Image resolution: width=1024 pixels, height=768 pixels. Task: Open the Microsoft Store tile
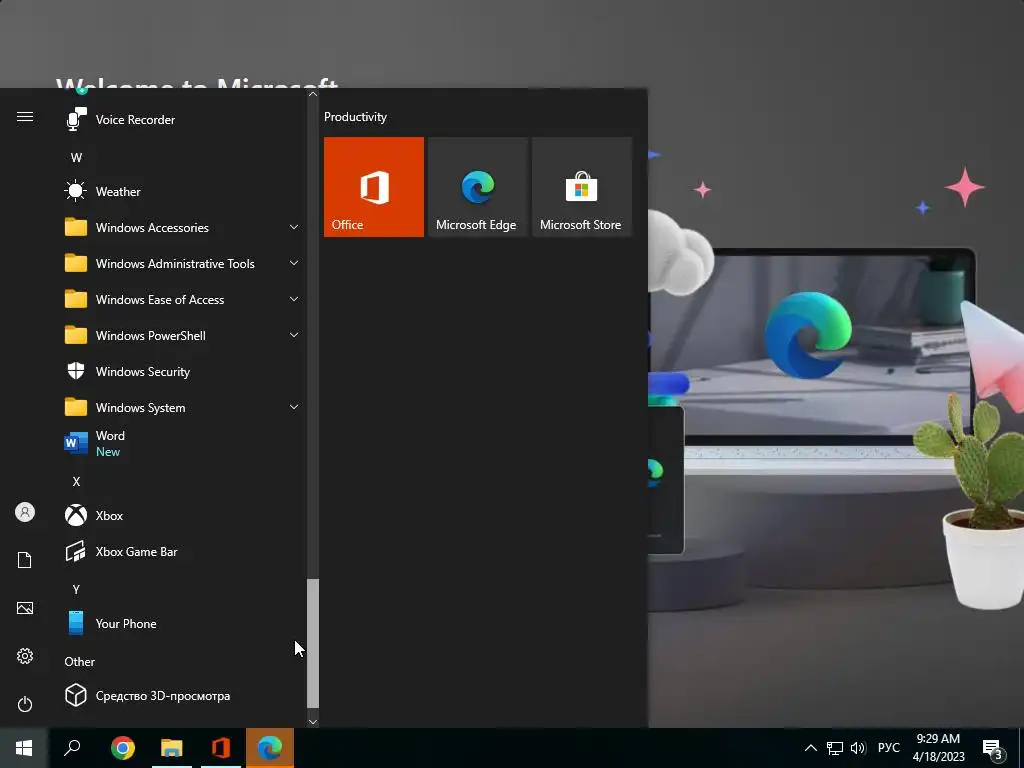[x=582, y=187]
